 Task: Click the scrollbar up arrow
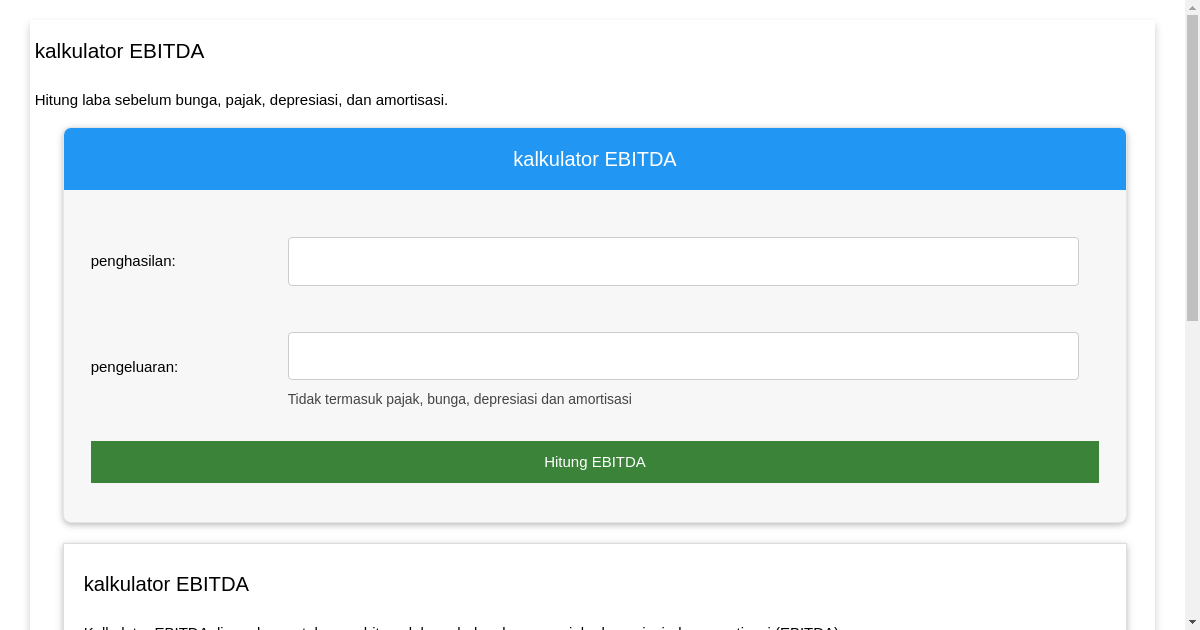[x=1192, y=8]
